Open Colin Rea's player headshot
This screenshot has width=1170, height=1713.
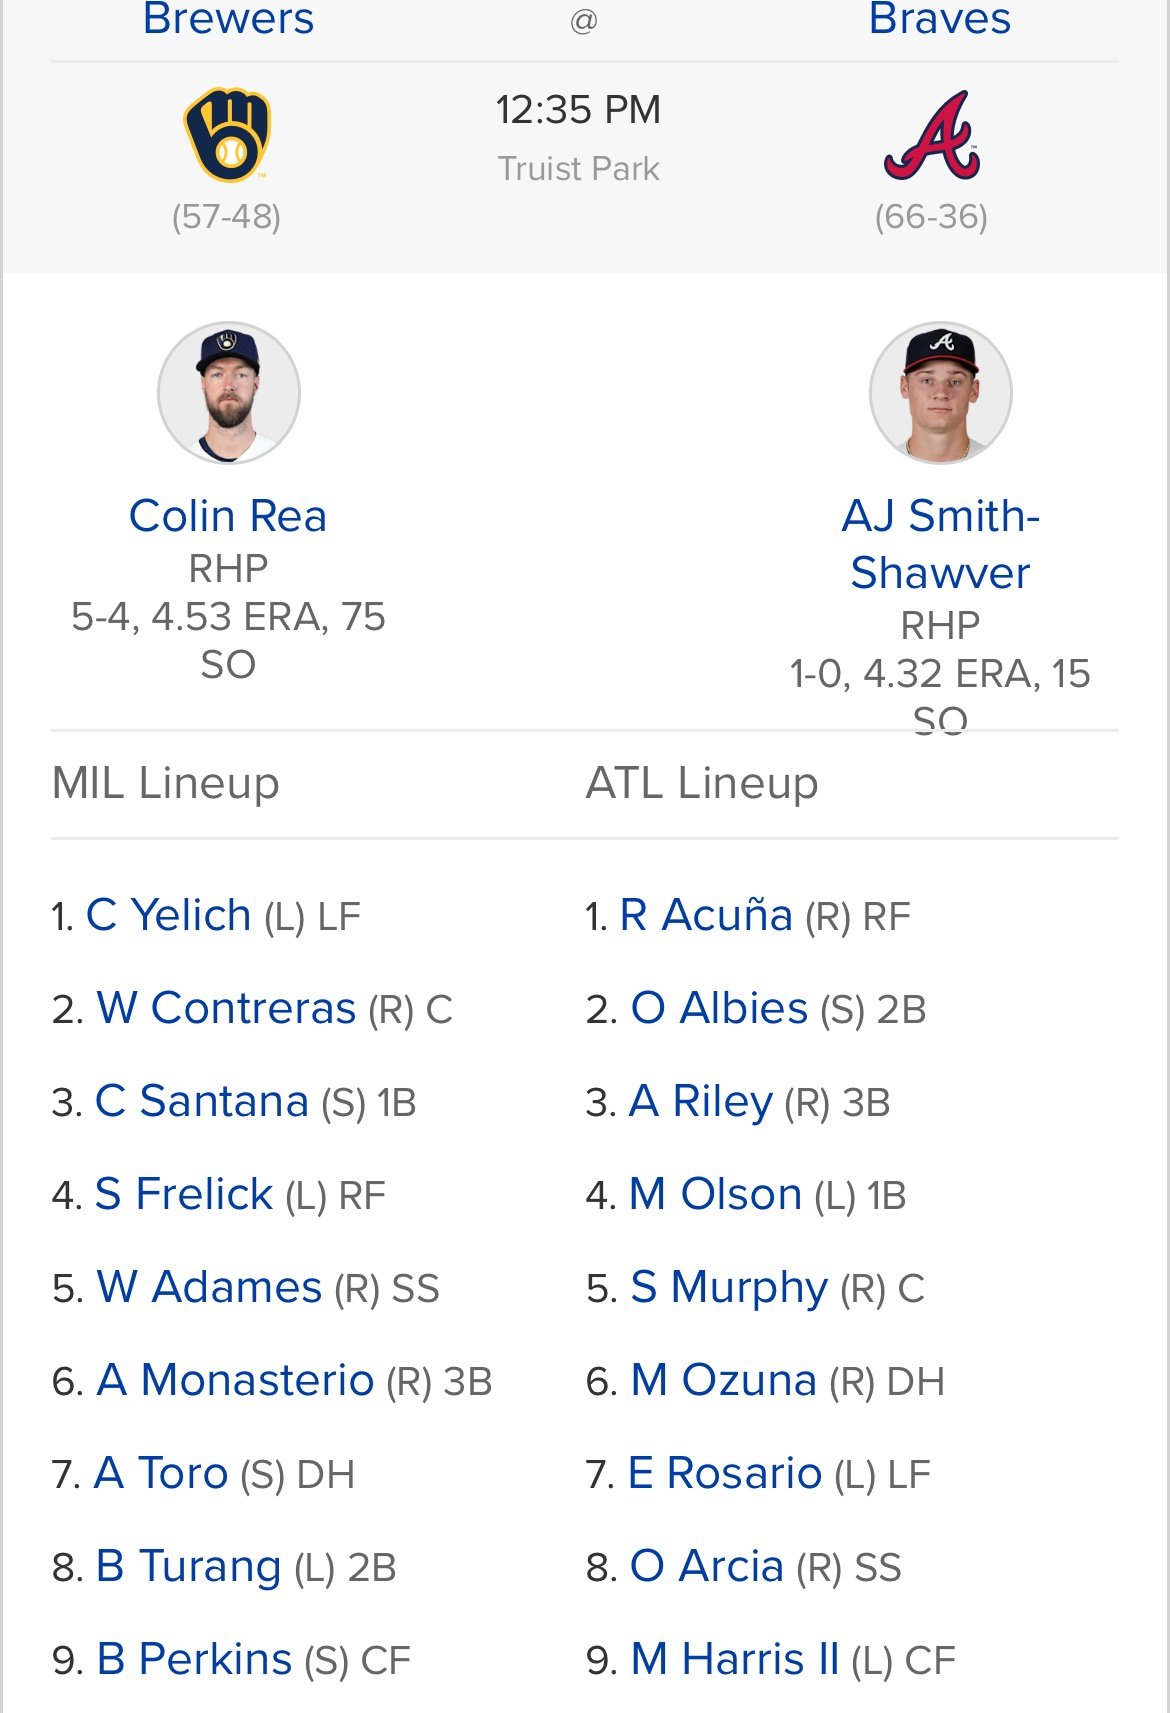pos(229,392)
